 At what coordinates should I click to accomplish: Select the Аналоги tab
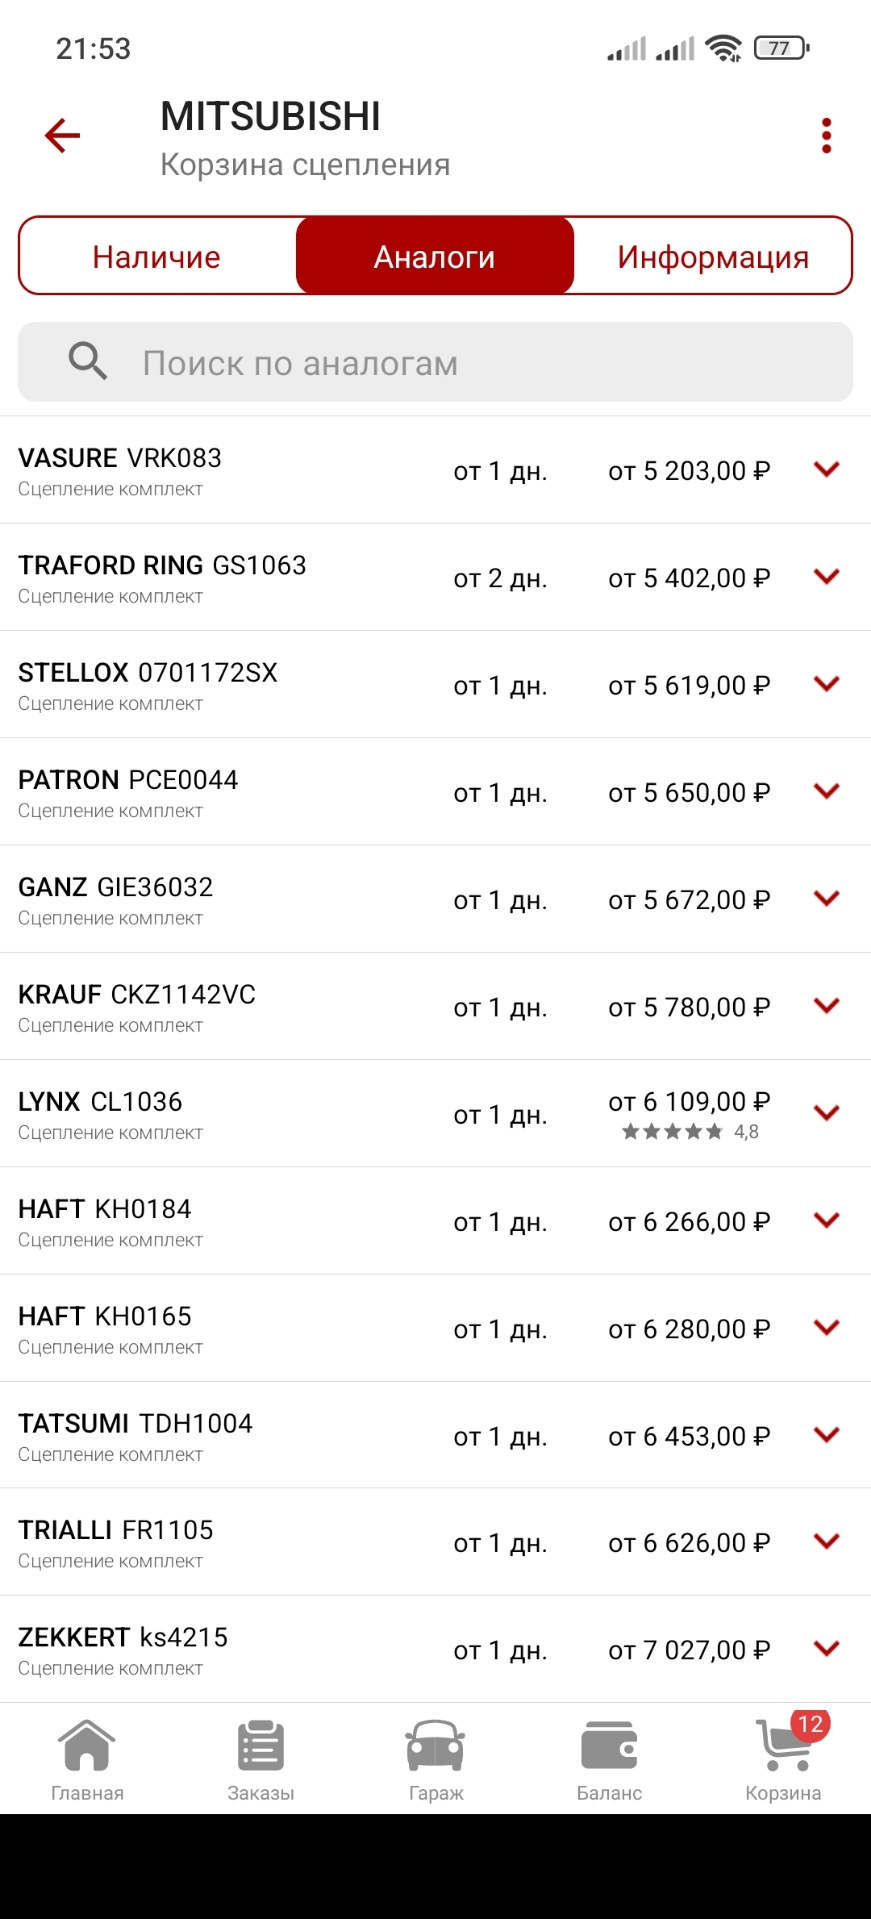pos(435,256)
